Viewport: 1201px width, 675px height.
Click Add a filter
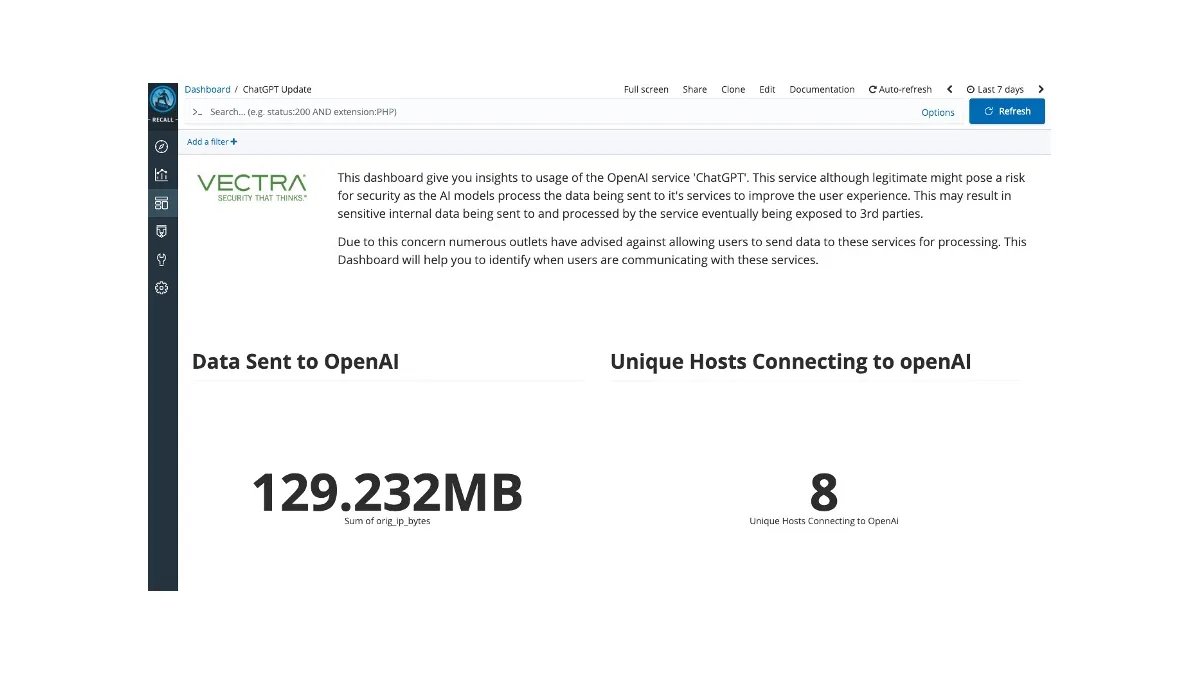pyautogui.click(x=212, y=142)
